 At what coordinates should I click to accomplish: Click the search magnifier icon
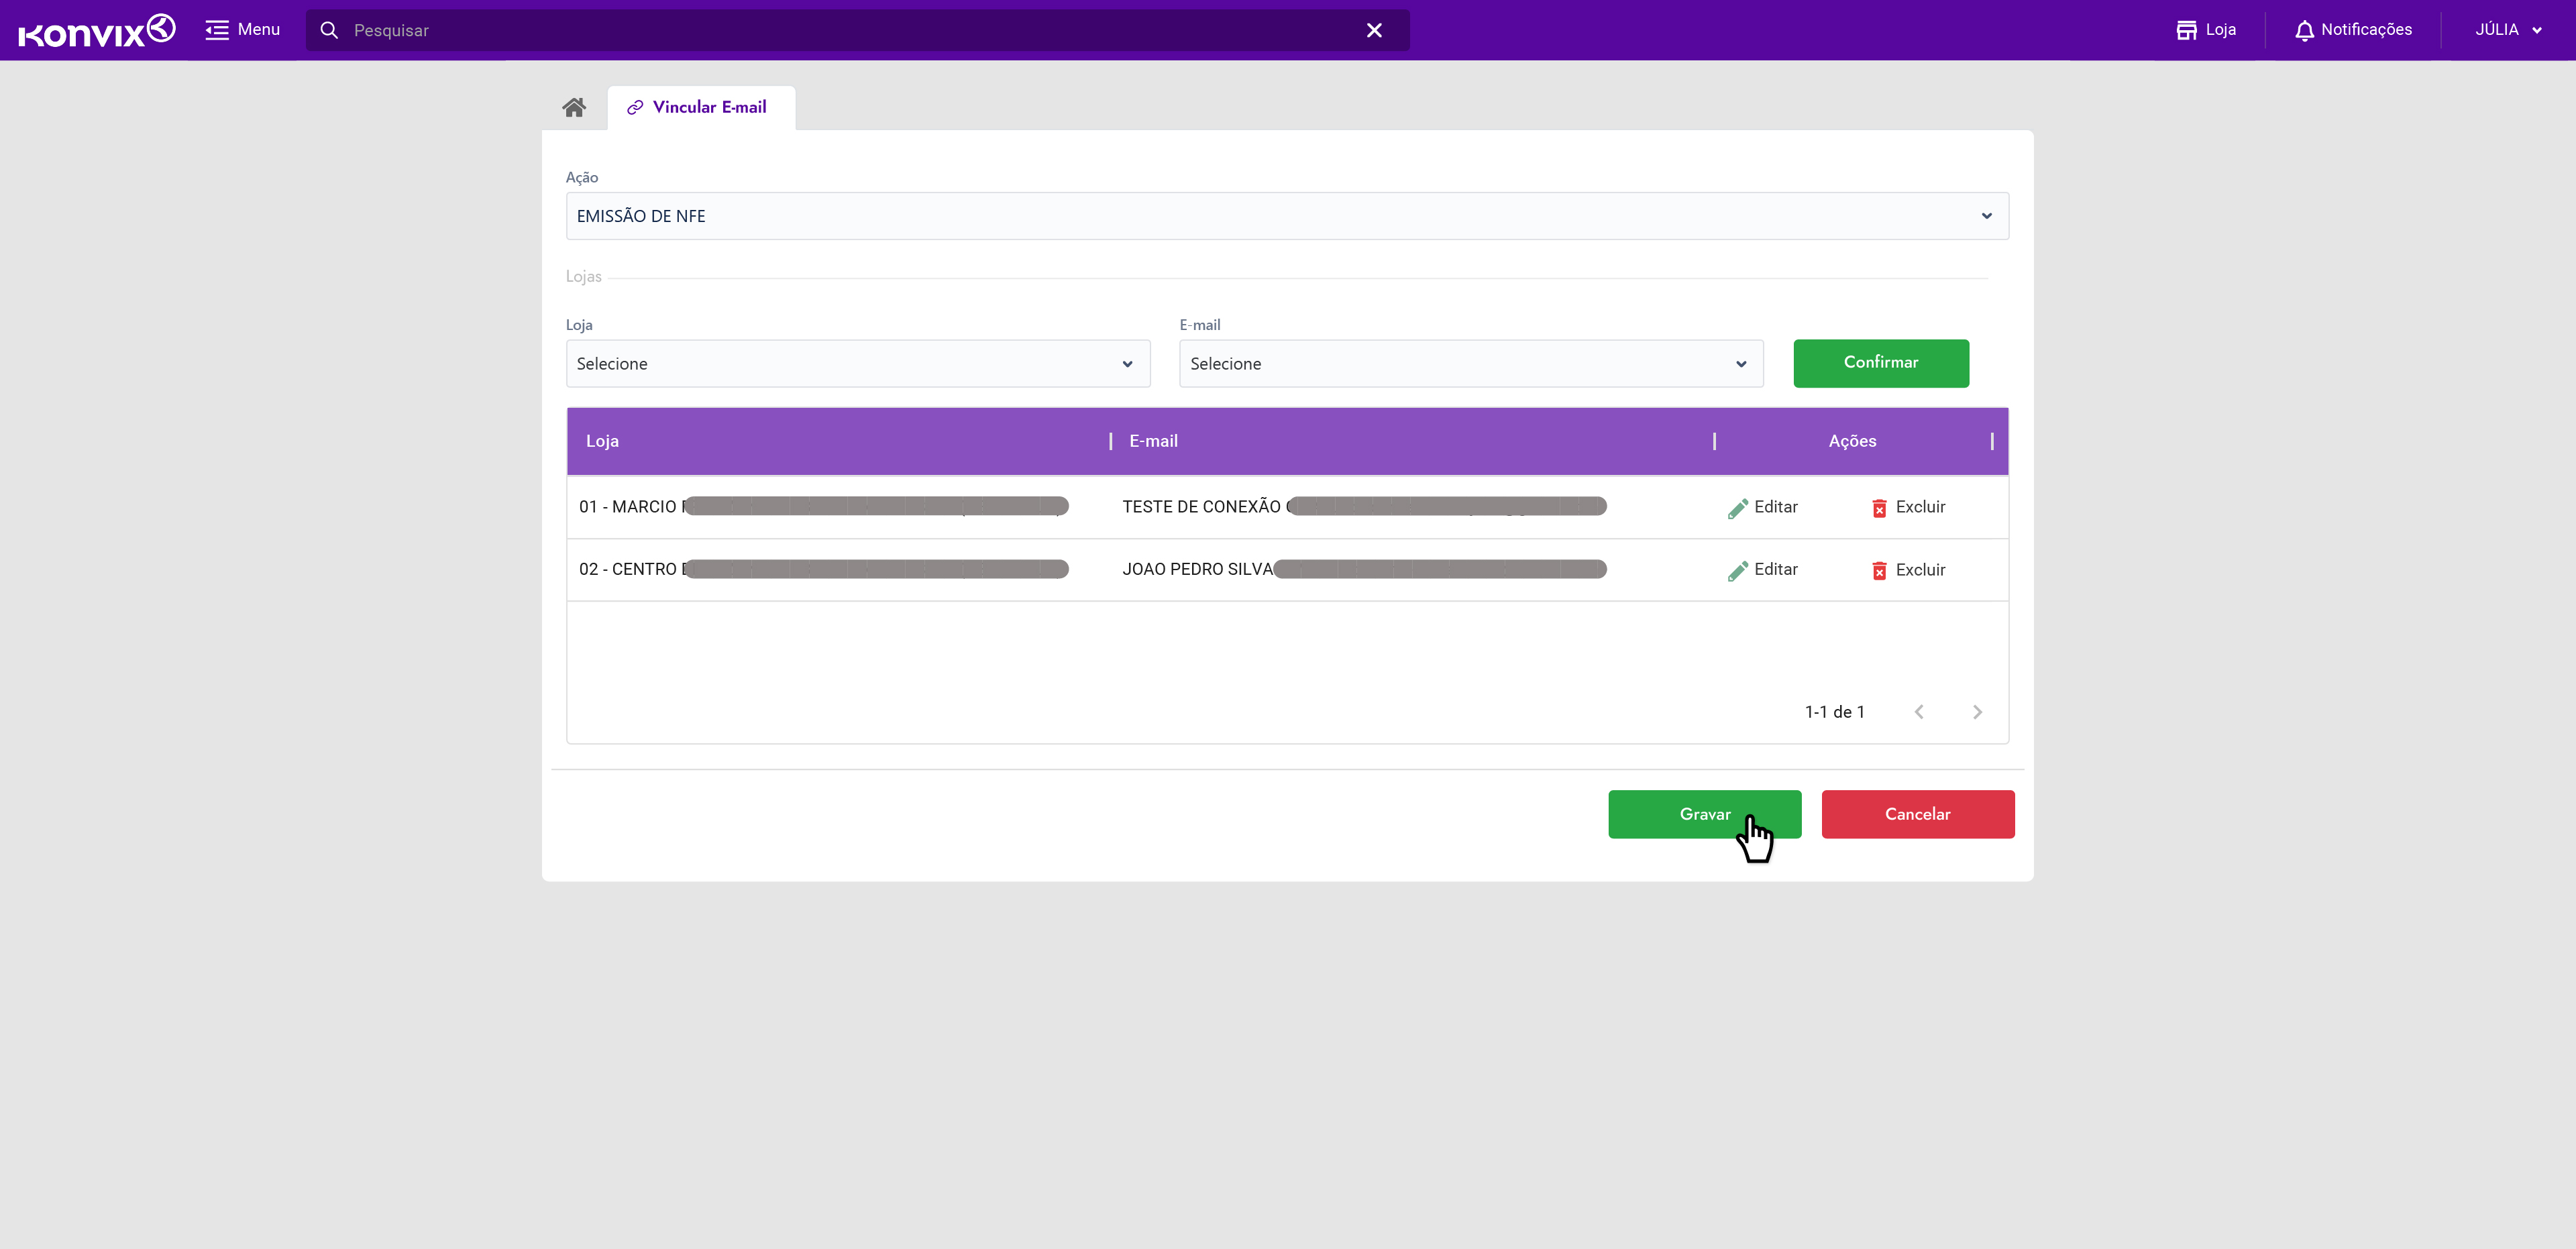(x=329, y=30)
